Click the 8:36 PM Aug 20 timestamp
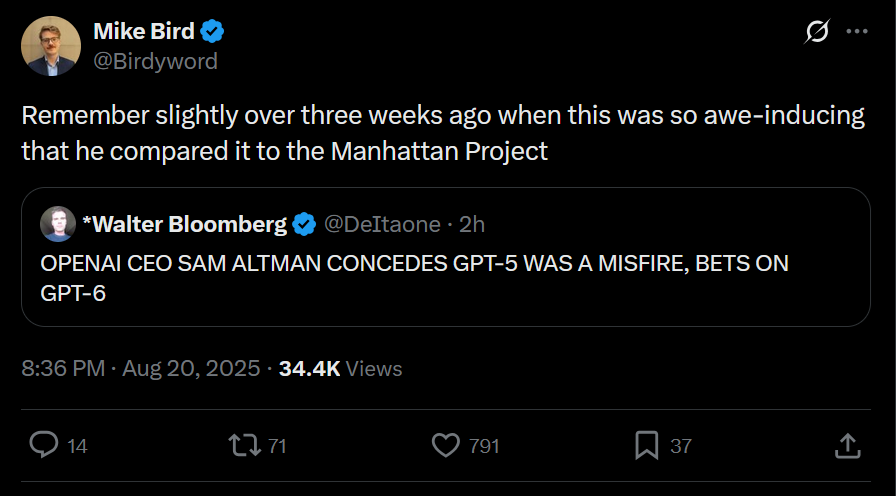The image size is (896, 496). 140,368
